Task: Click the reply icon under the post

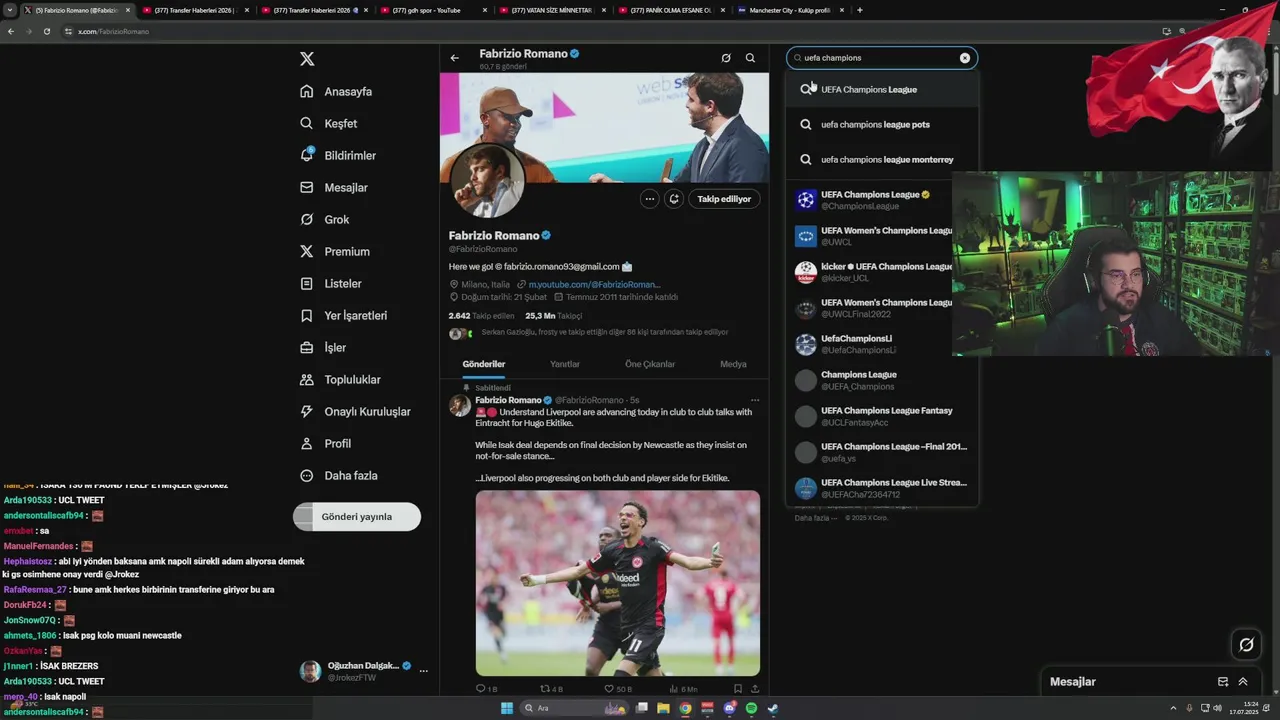Action: (x=480, y=689)
